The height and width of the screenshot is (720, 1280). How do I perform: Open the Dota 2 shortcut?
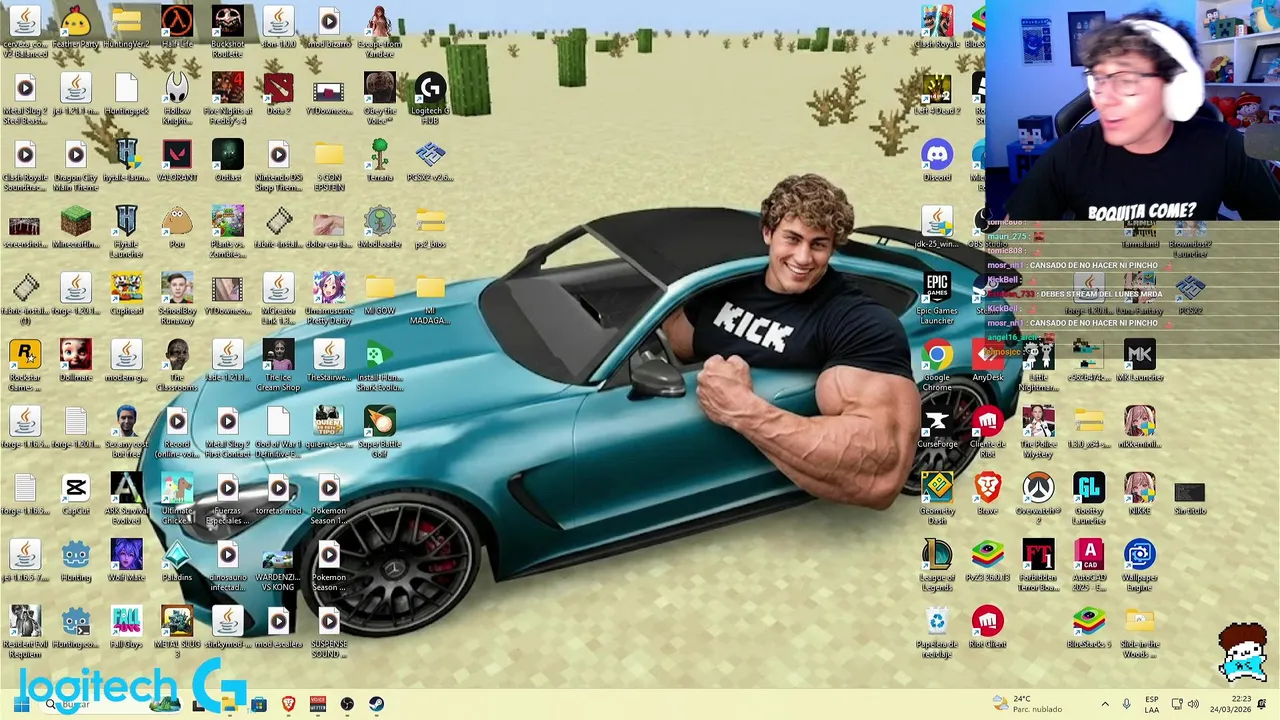pyautogui.click(x=278, y=94)
